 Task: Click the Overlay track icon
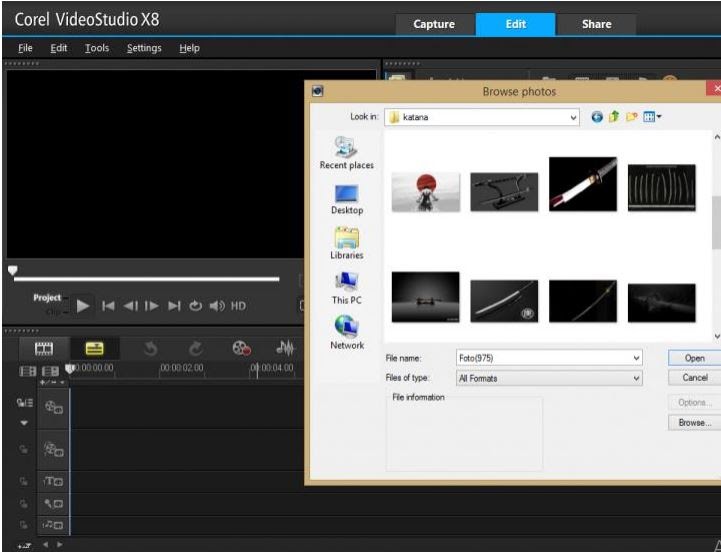(53, 449)
